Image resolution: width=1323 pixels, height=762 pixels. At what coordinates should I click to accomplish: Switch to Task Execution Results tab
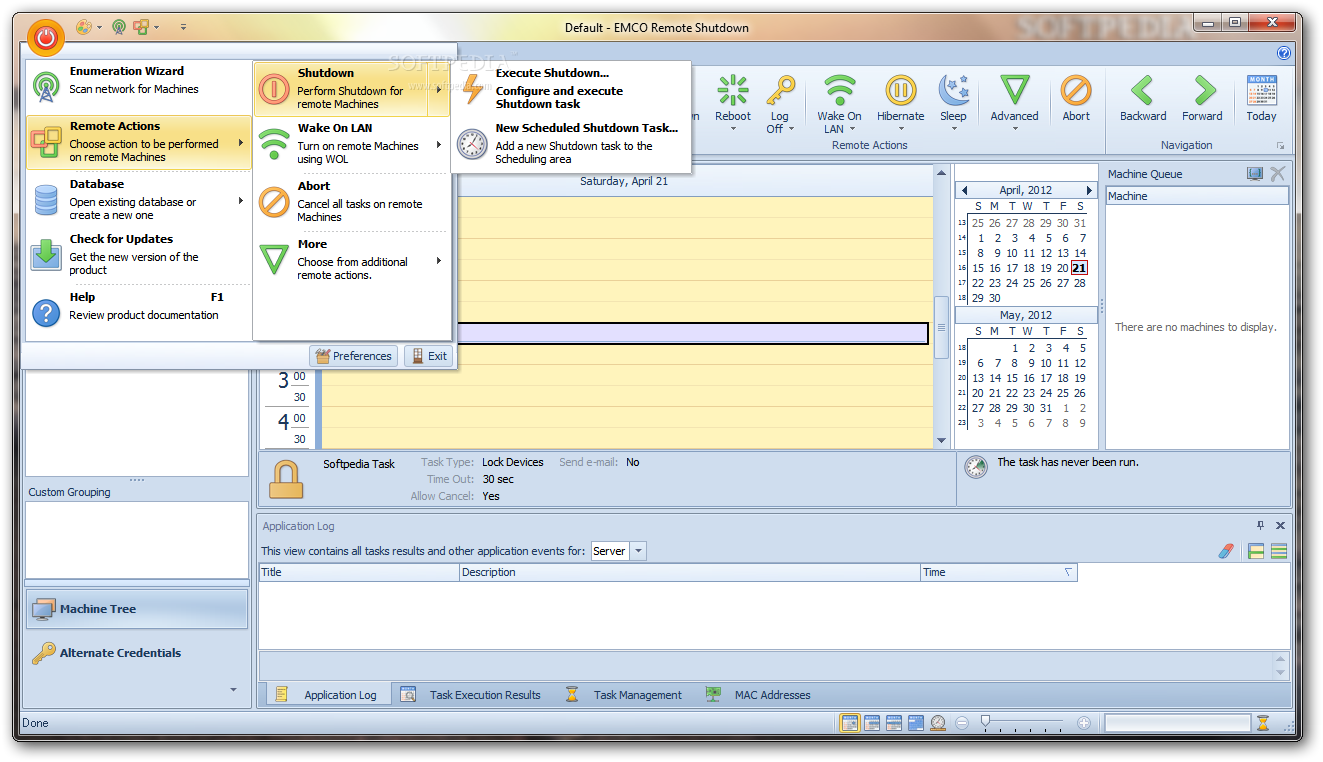click(472, 695)
